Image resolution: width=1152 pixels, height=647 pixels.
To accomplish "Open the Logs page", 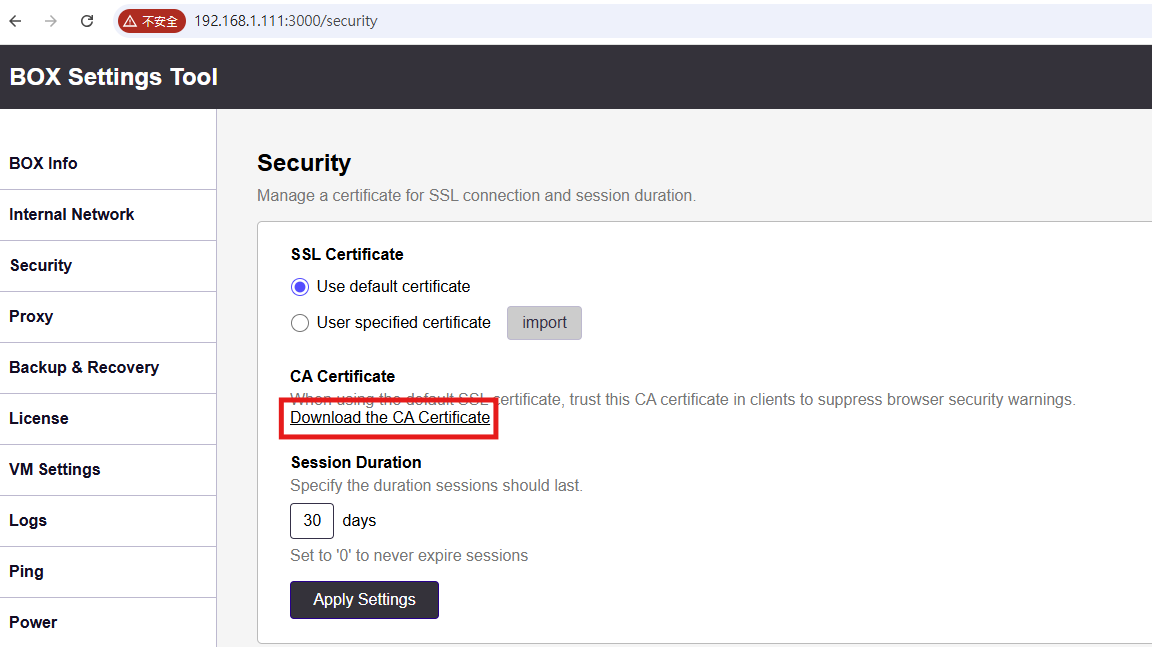I will coord(108,521).
